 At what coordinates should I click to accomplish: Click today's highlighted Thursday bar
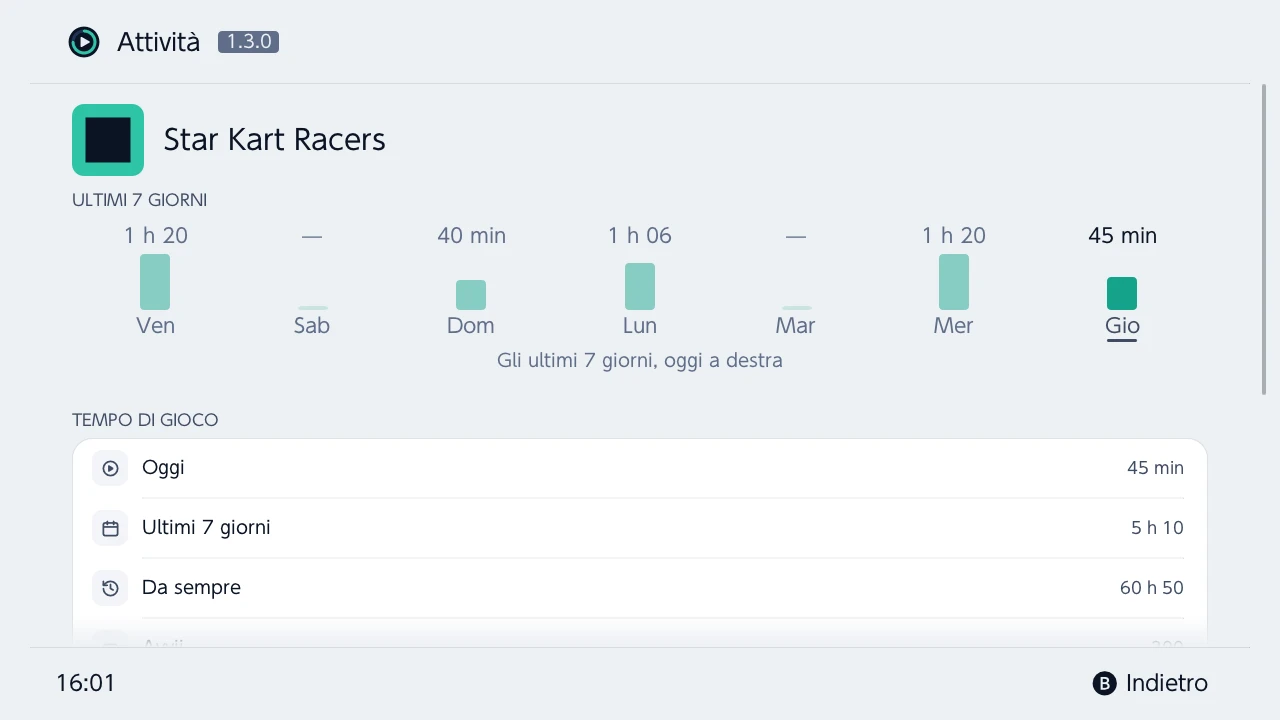1122,294
